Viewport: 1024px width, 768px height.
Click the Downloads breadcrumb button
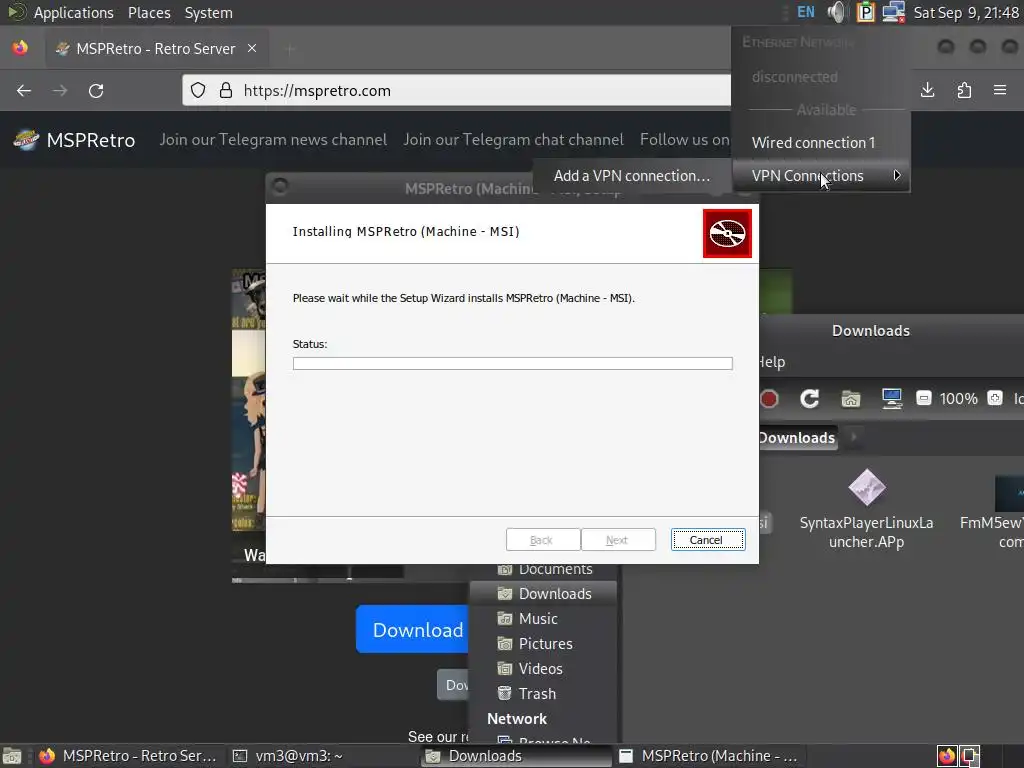pyautogui.click(x=797, y=437)
